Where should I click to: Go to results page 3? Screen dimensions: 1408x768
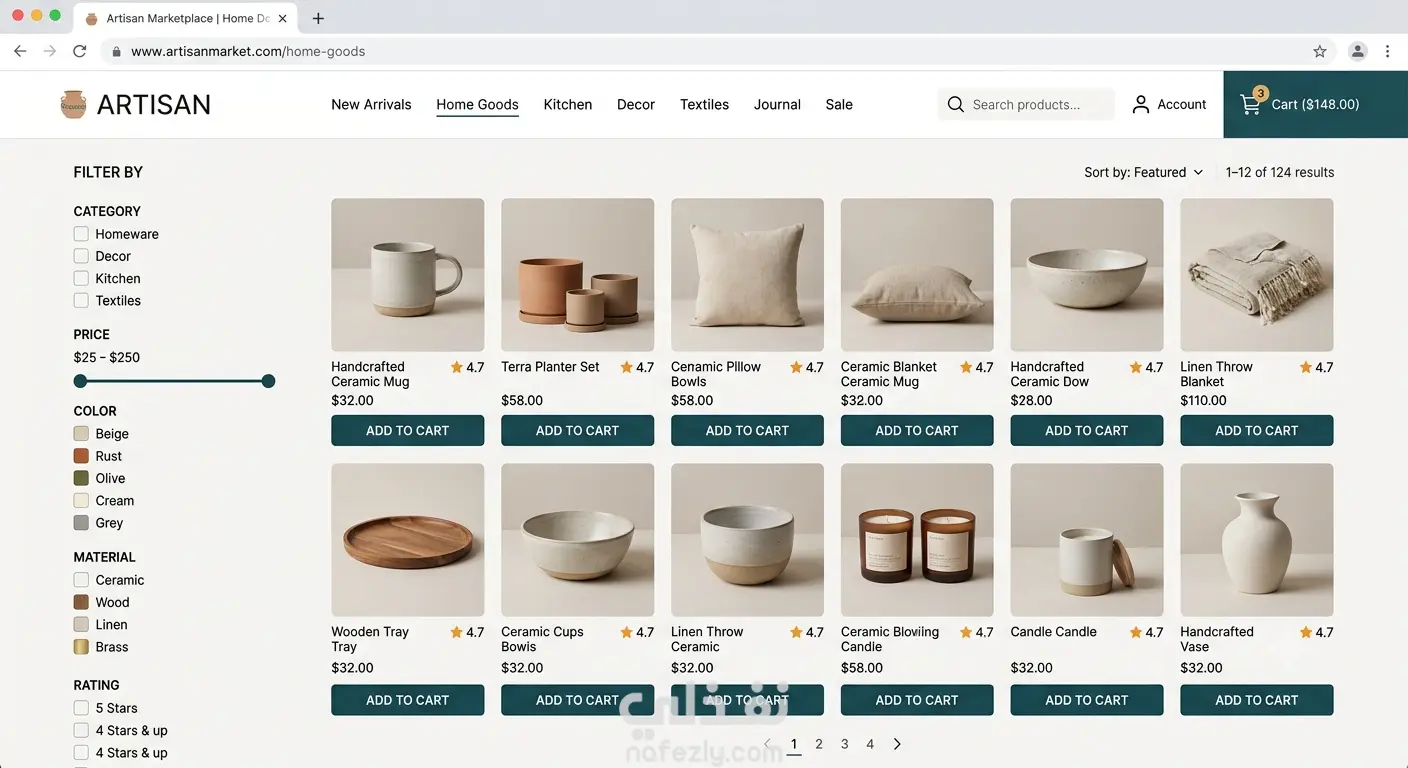click(x=845, y=744)
